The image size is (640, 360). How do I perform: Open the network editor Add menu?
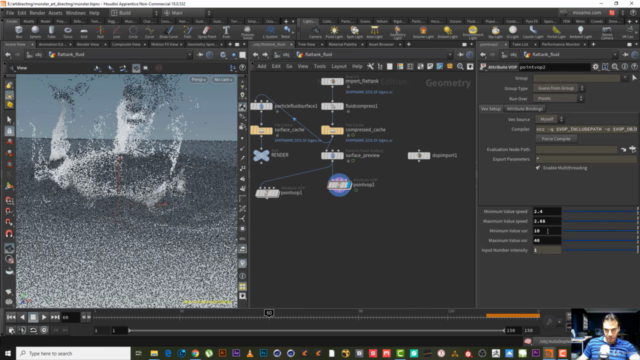[x=262, y=67]
